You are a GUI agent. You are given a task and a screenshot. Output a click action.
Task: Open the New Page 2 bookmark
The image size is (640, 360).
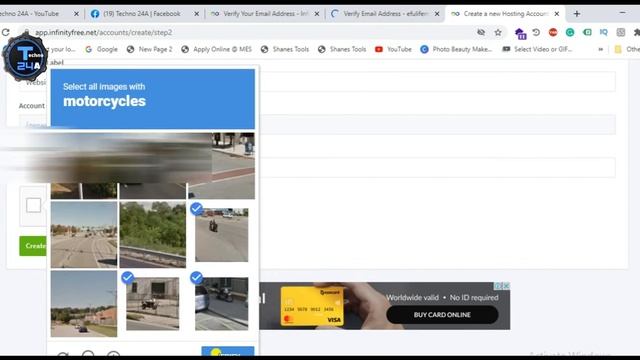coord(149,49)
